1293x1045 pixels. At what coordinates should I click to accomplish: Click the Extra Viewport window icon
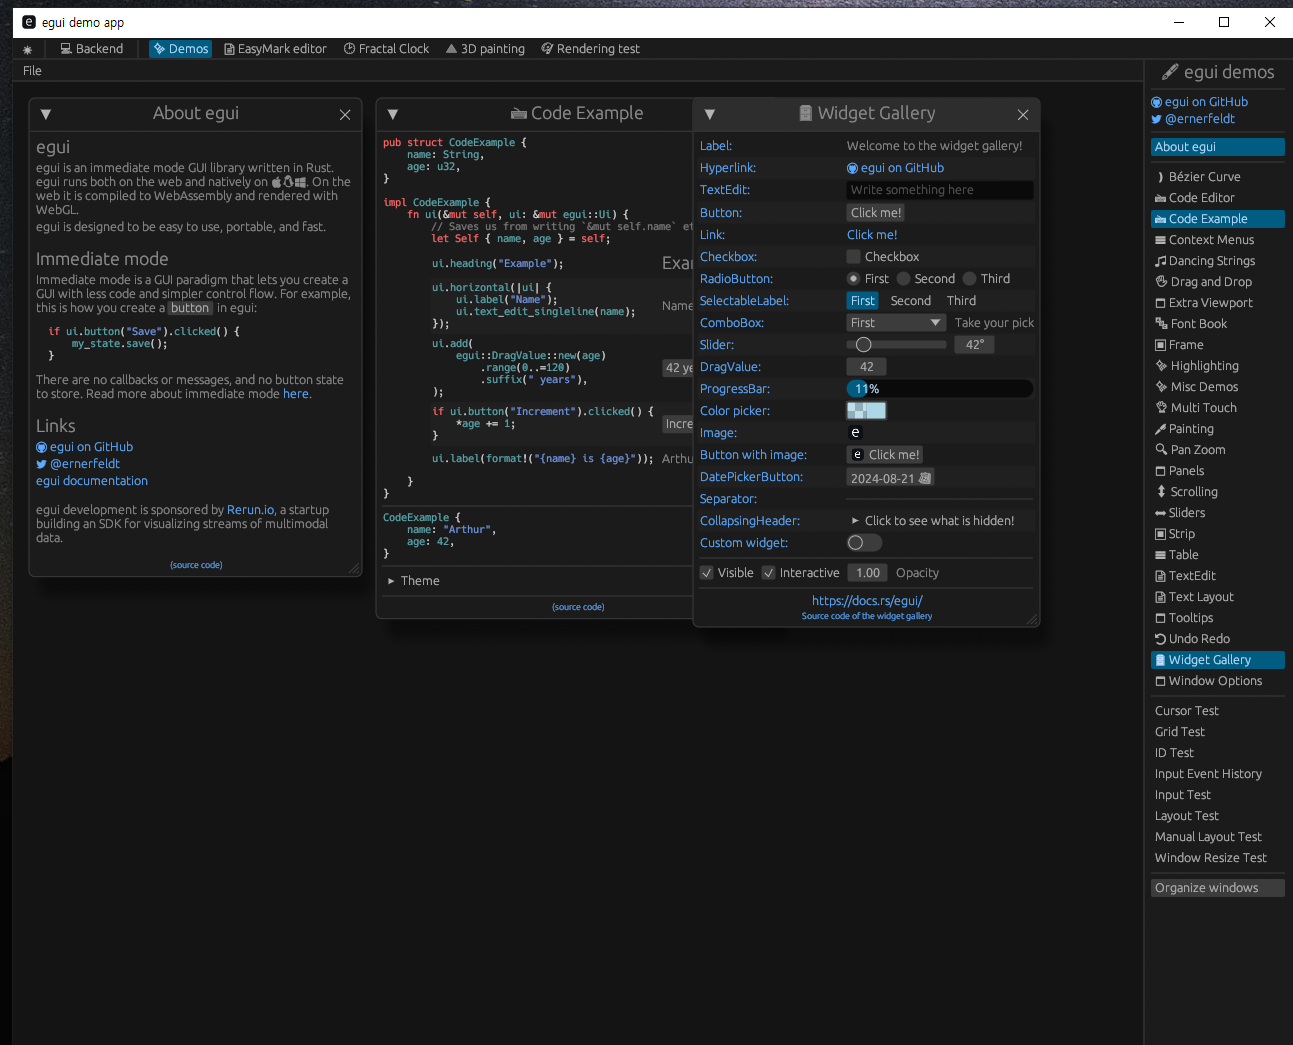coord(1161,303)
